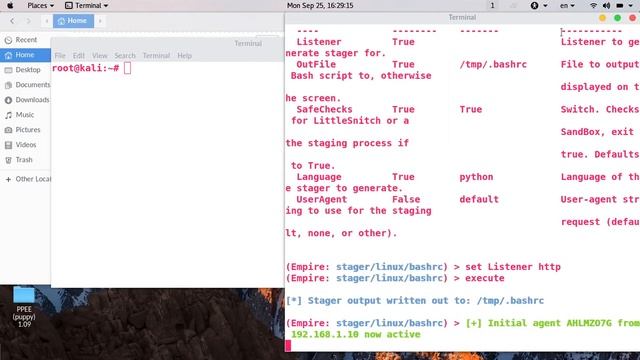Screen dimensions: 640x360
Task: Click the plus icon beside Other Locations
Action: [8, 179]
